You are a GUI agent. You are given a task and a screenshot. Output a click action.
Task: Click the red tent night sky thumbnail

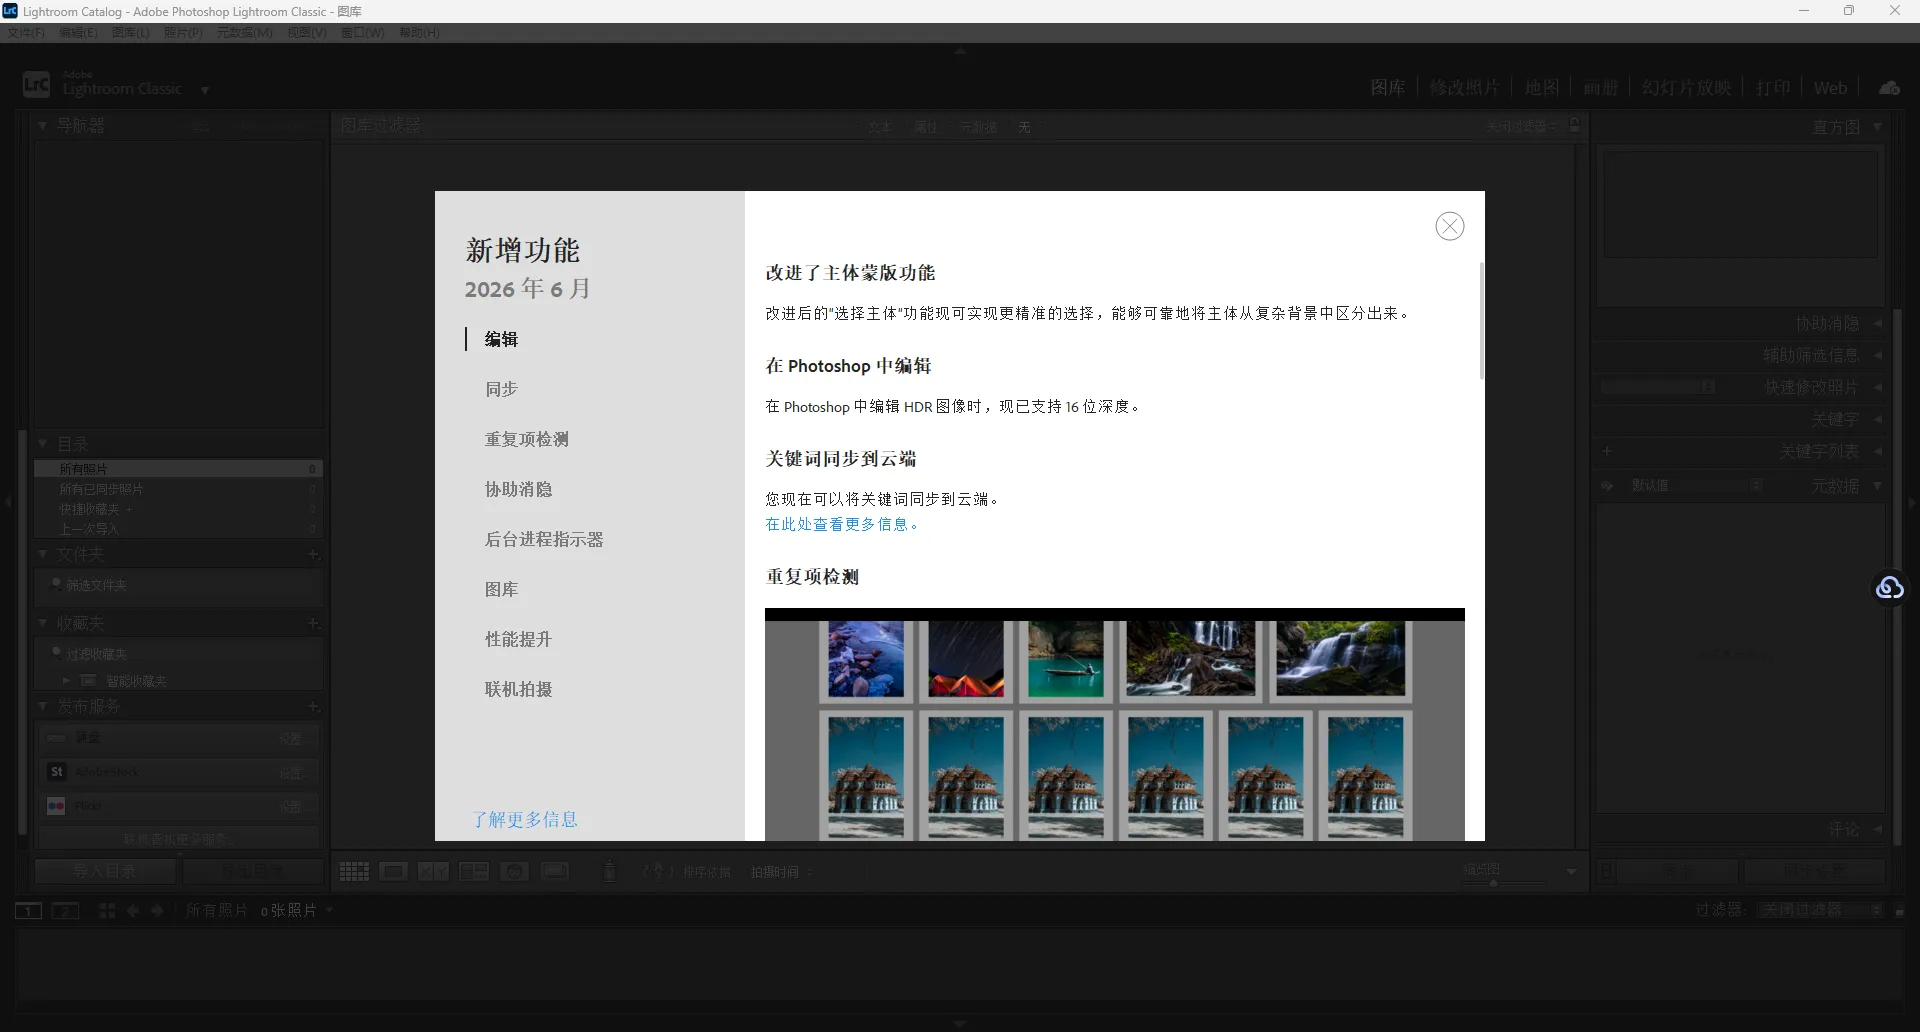(x=966, y=659)
